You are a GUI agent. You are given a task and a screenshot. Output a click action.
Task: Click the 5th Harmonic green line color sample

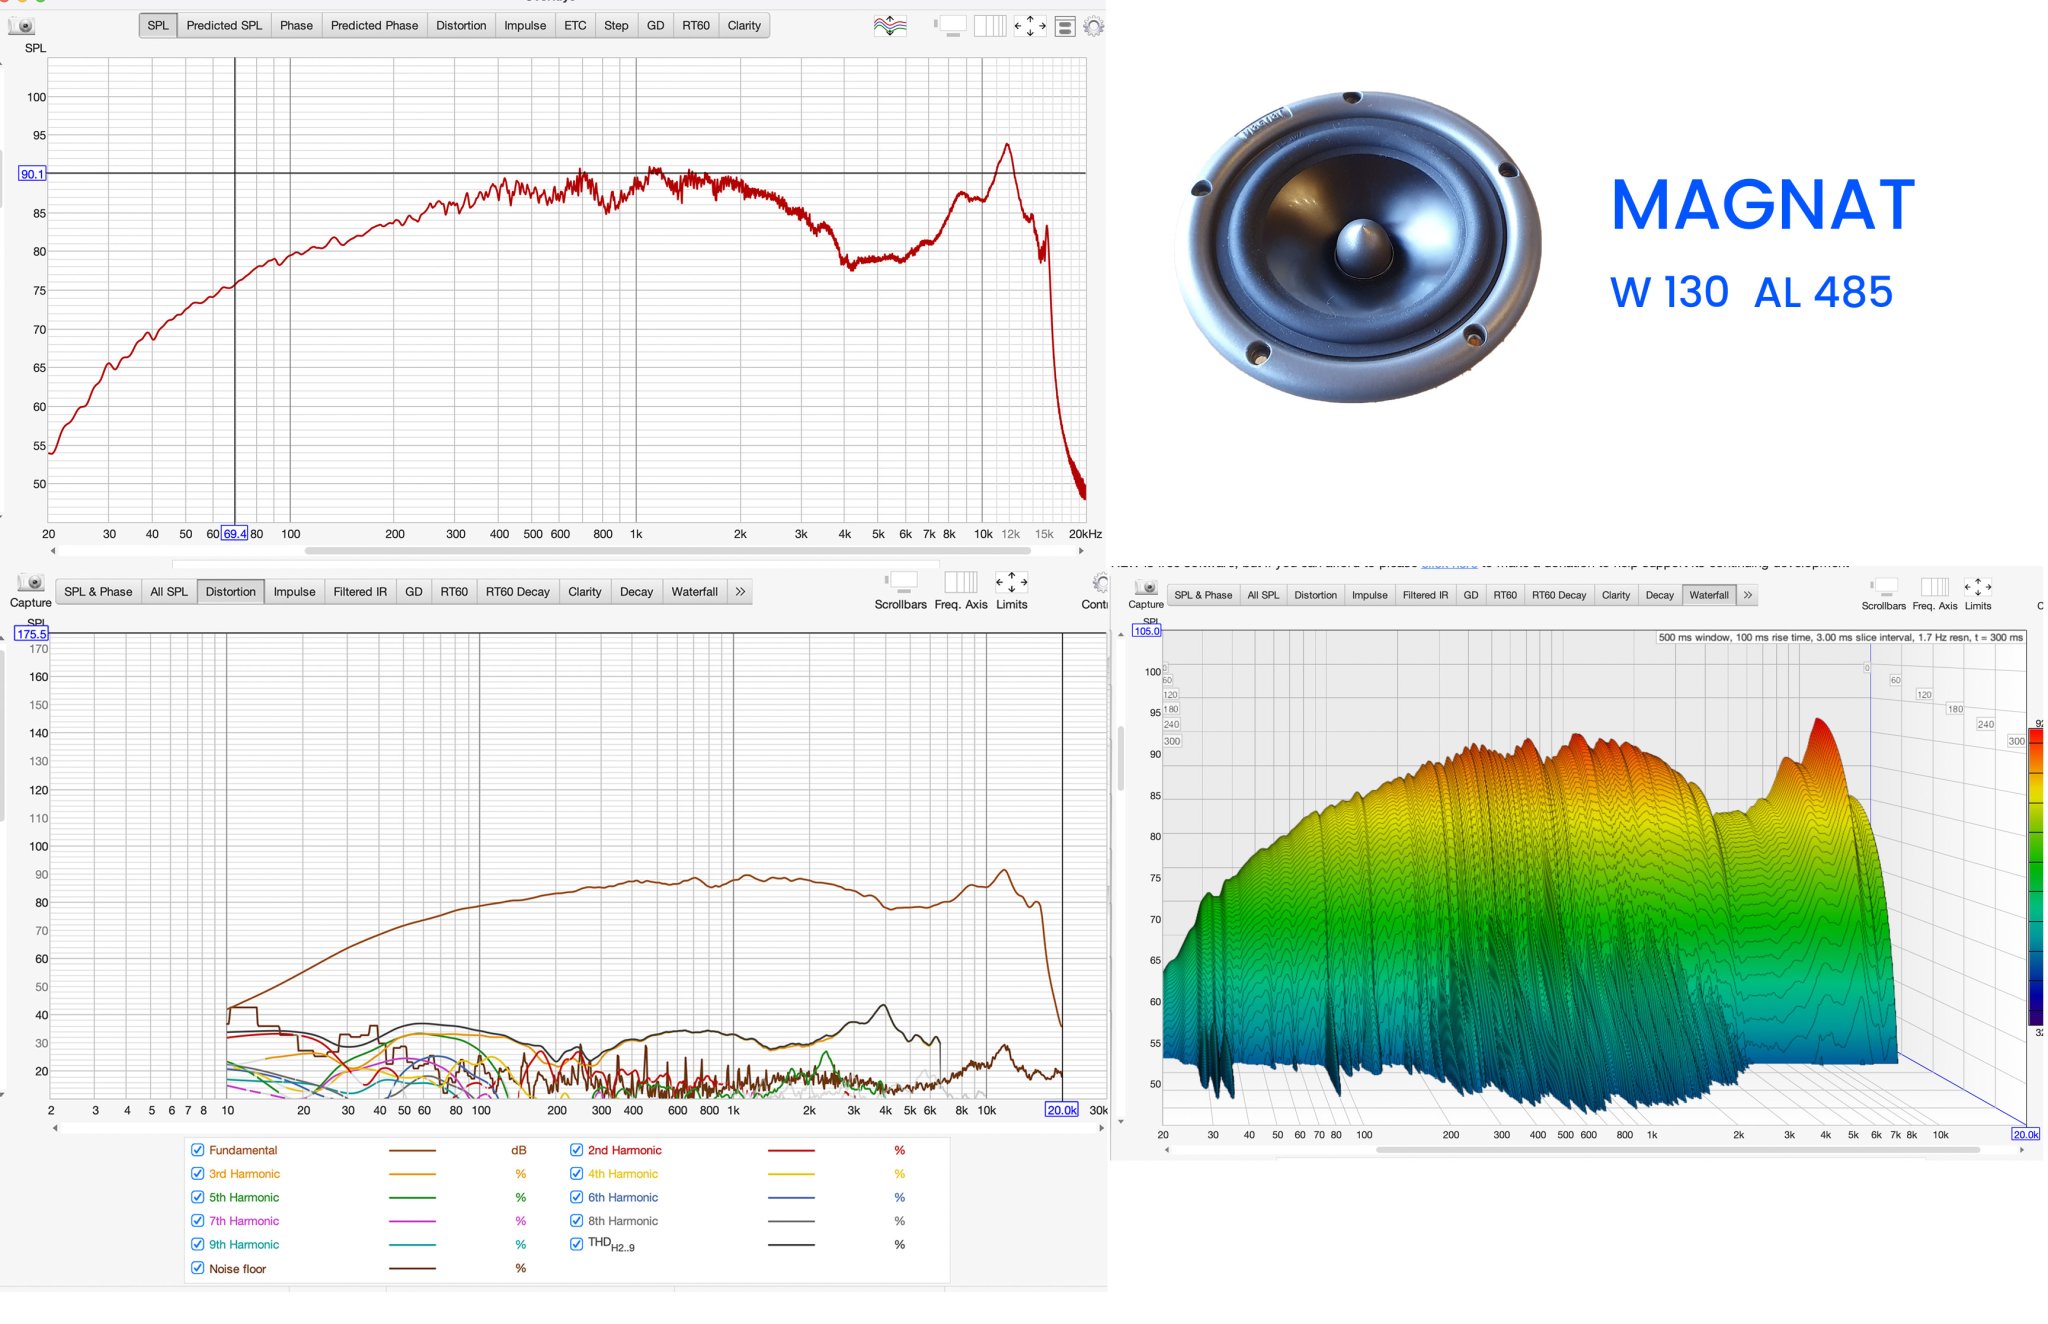[x=412, y=1198]
